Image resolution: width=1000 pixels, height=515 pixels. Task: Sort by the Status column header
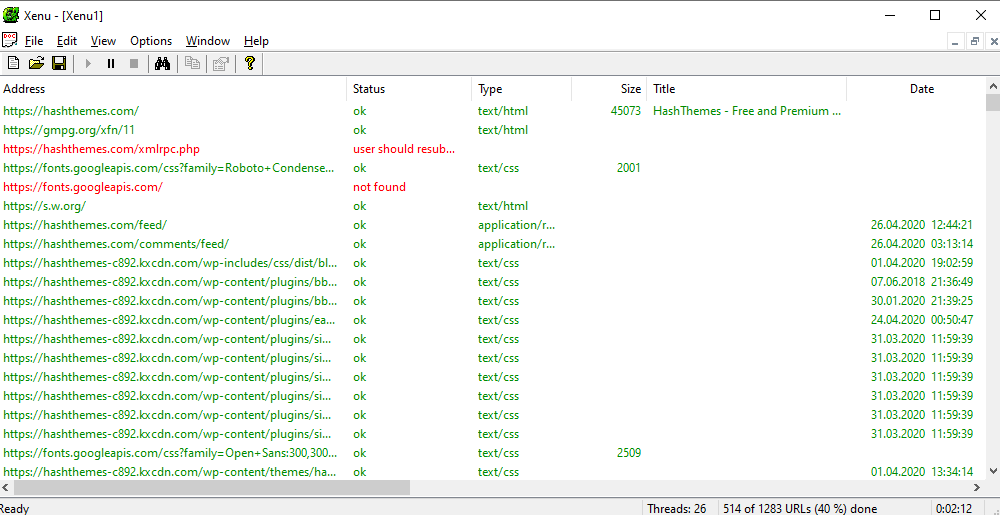click(411, 89)
